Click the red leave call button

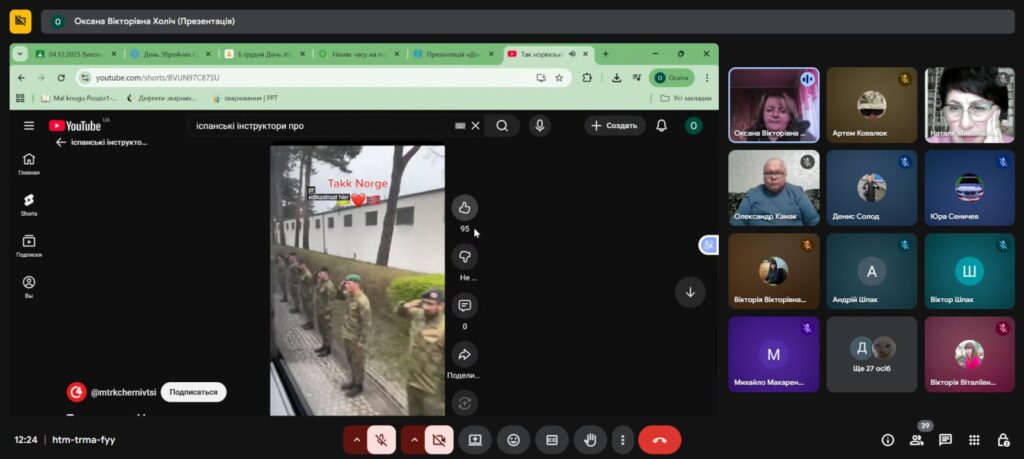click(659, 440)
